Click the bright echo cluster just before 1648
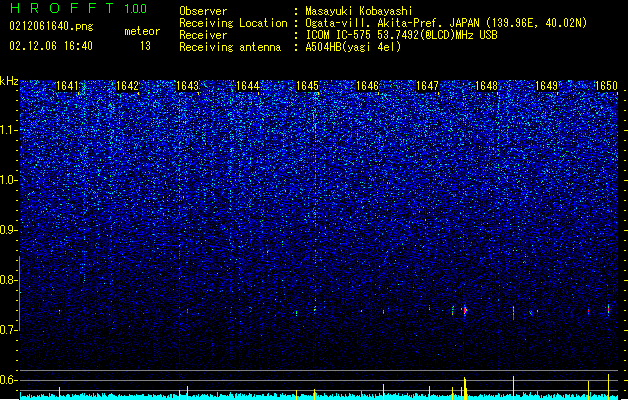The height and width of the screenshot is (400, 629). click(465, 310)
